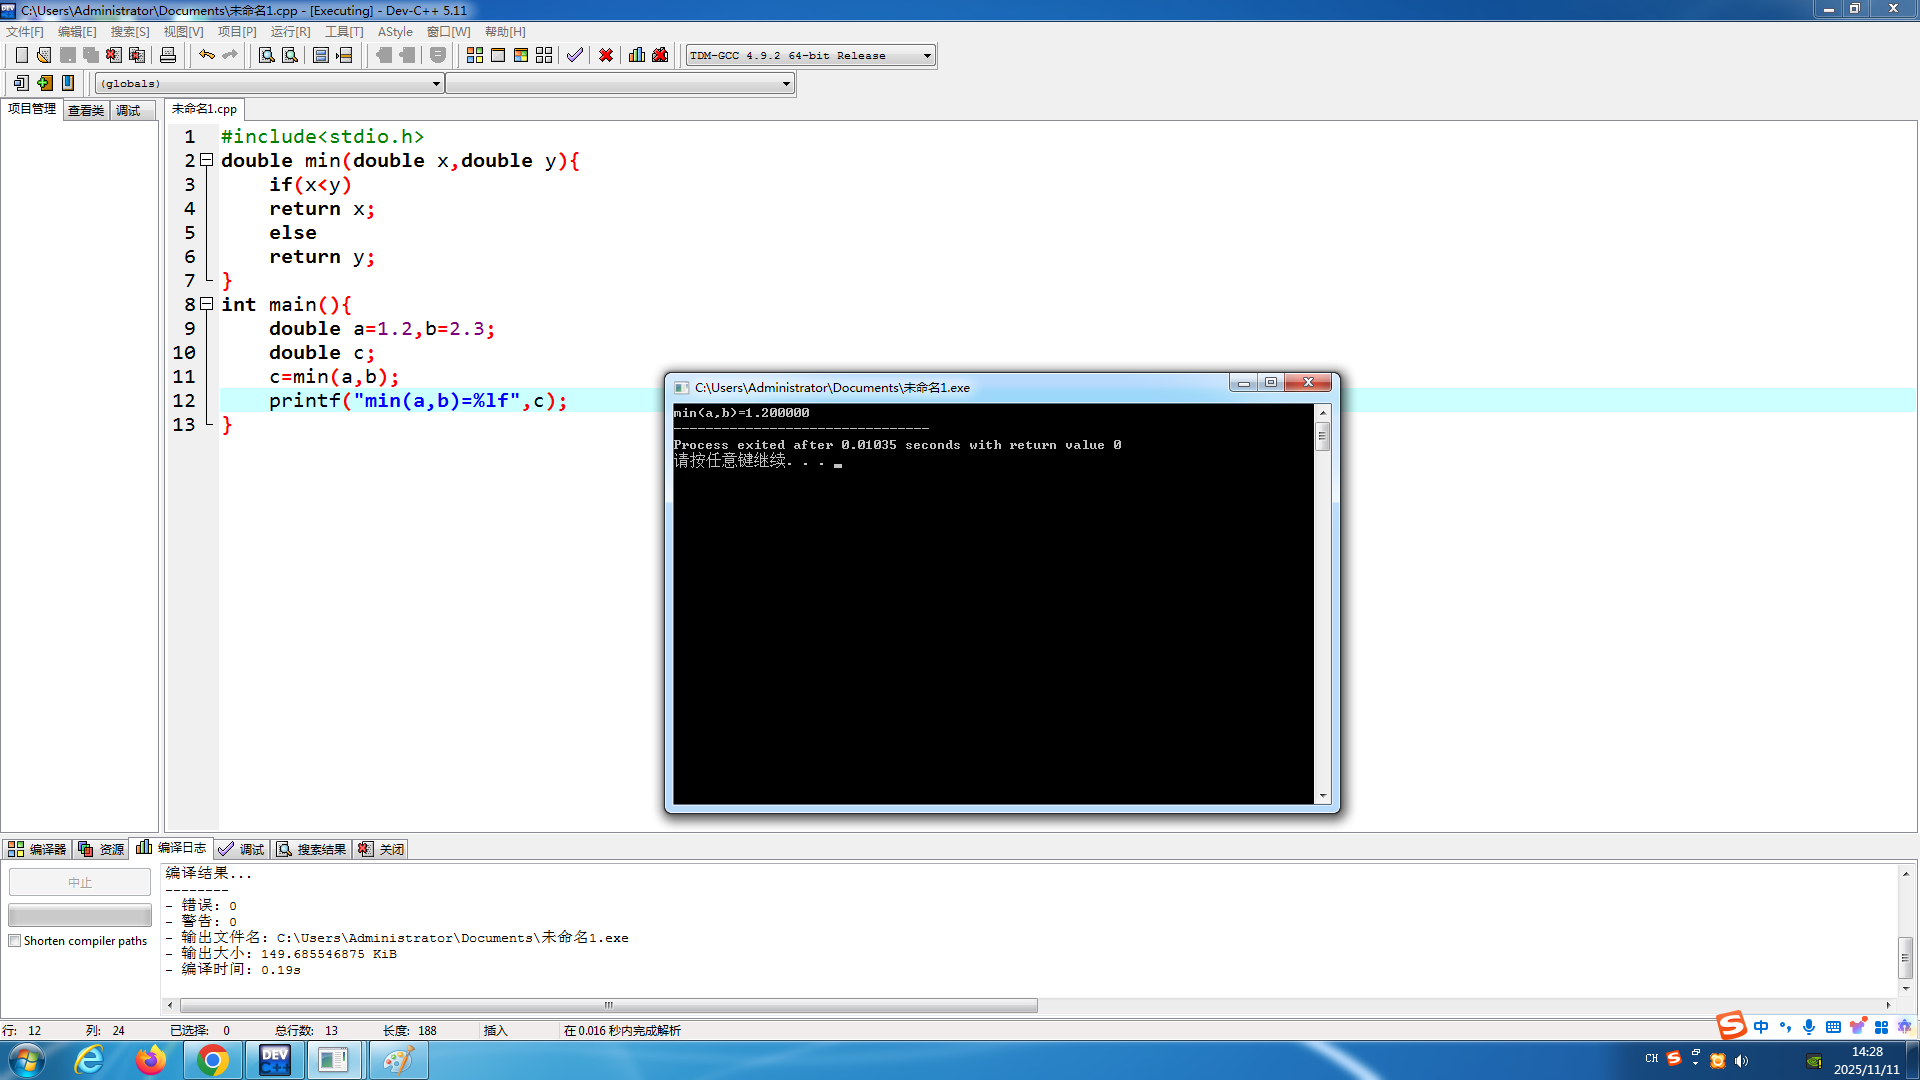1920x1080 pixels.
Task: Expand the (globals) scope dropdown
Action: pos(436,84)
